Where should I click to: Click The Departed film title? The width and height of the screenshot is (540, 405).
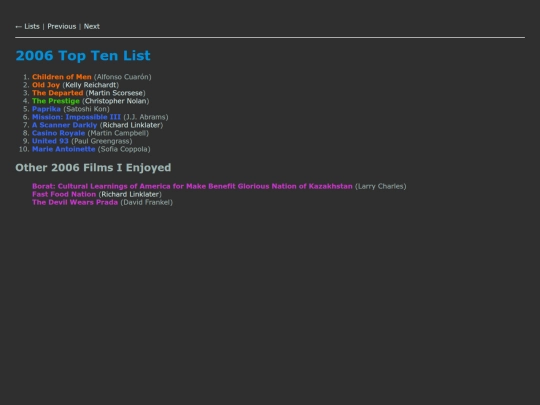[x=58, y=93]
